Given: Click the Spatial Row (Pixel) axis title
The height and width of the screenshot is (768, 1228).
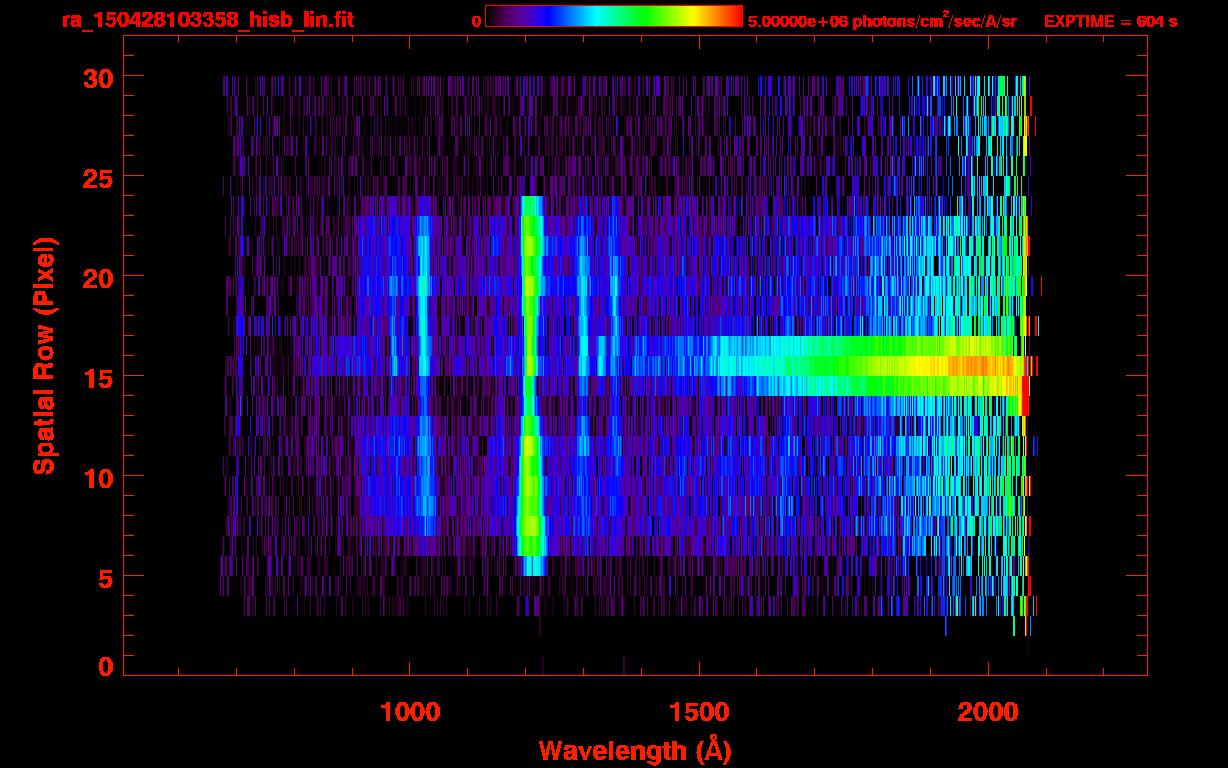Looking at the screenshot, I should [43, 355].
